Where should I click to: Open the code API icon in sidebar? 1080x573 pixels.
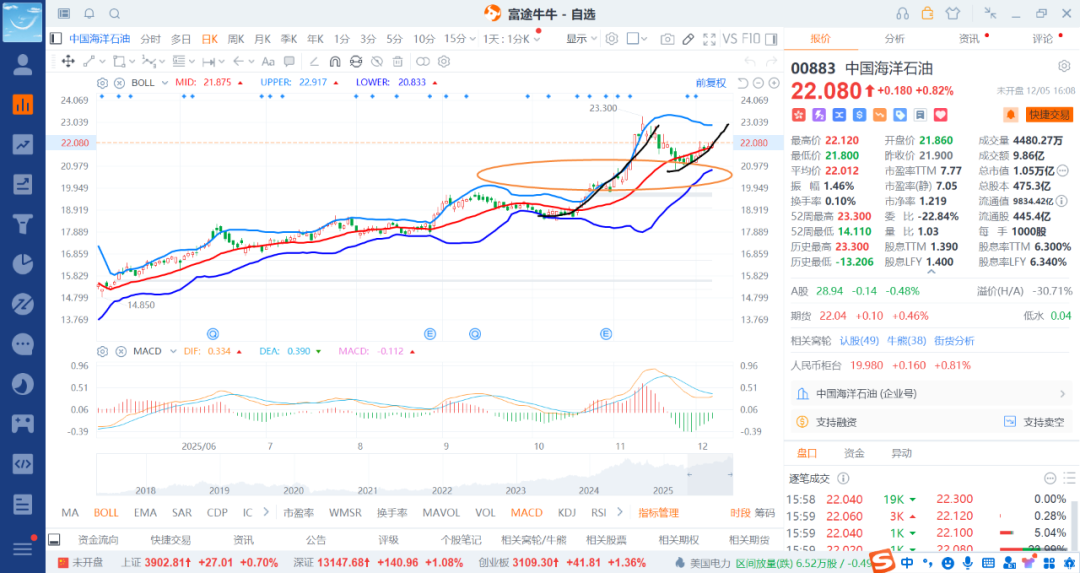[23, 463]
